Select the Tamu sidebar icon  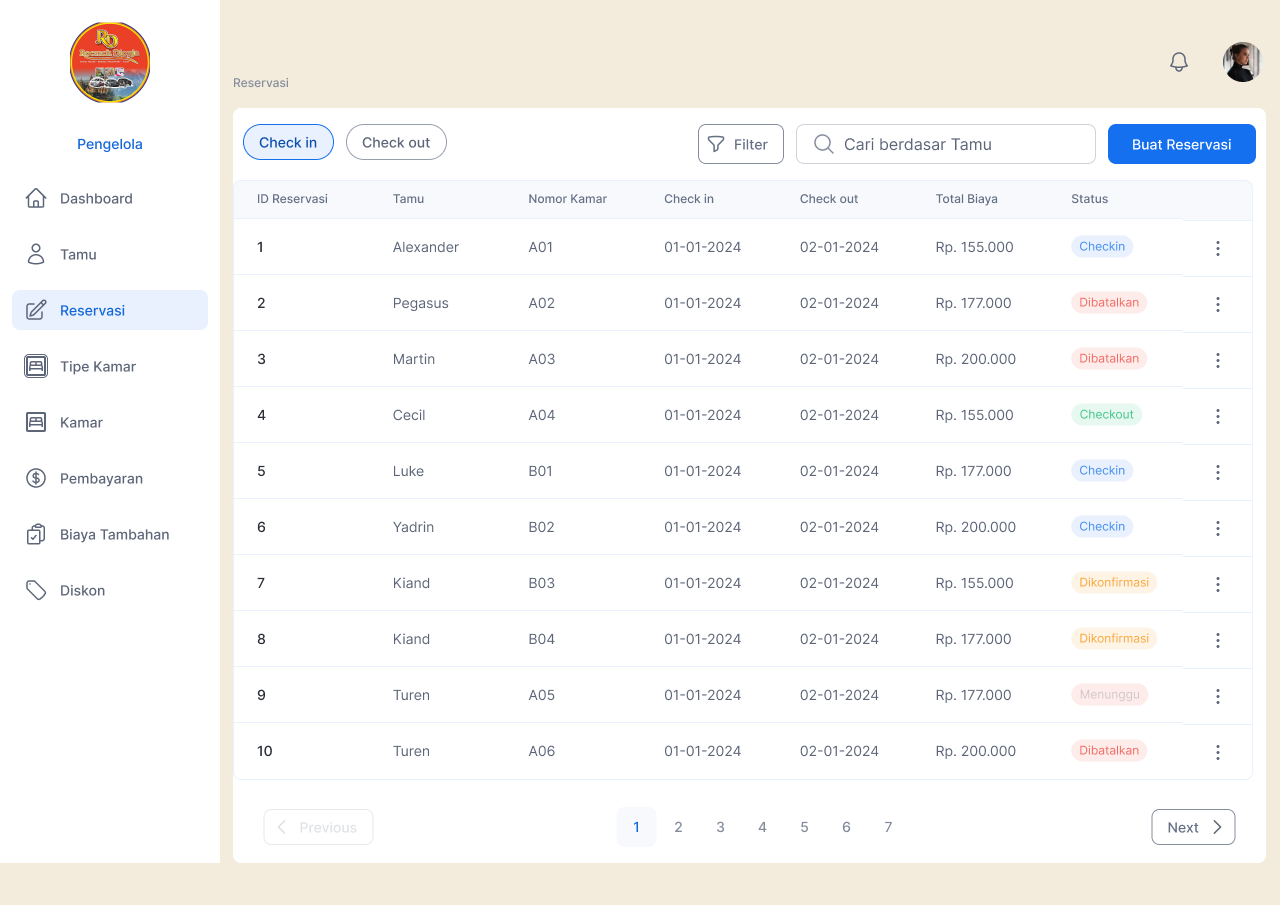click(36, 254)
